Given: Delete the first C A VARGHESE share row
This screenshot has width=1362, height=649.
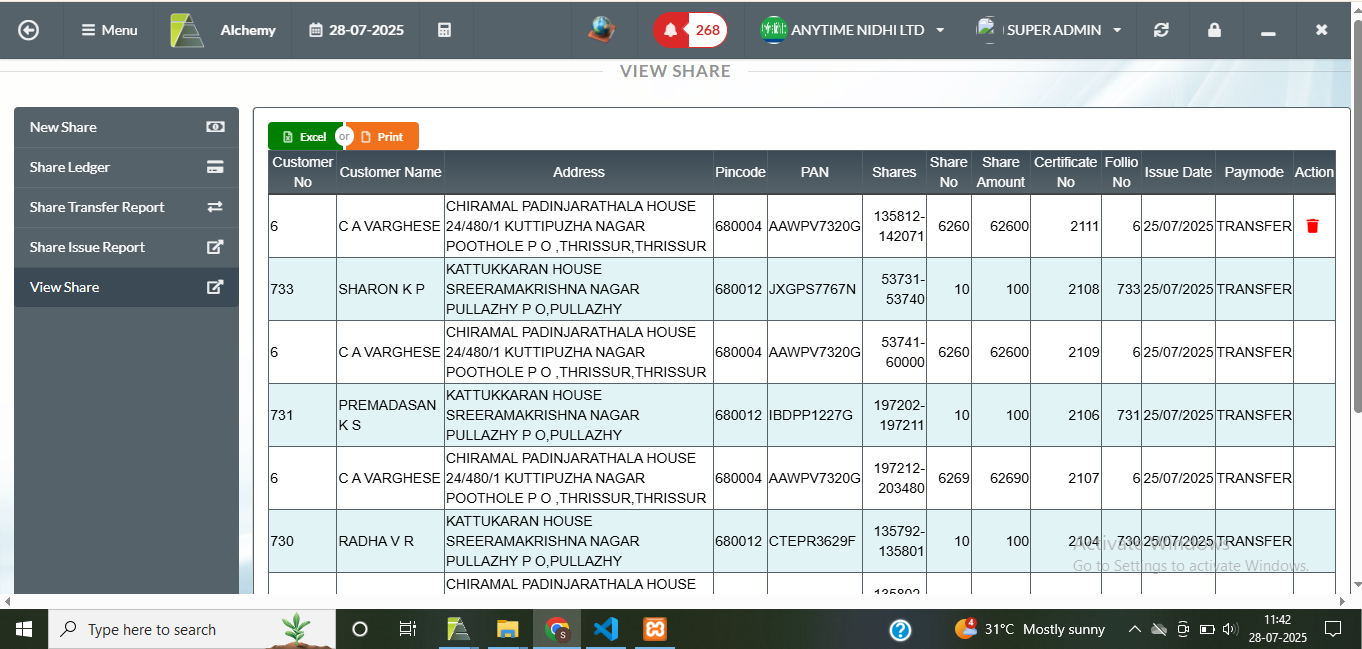Looking at the screenshot, I should [1312, 226].
